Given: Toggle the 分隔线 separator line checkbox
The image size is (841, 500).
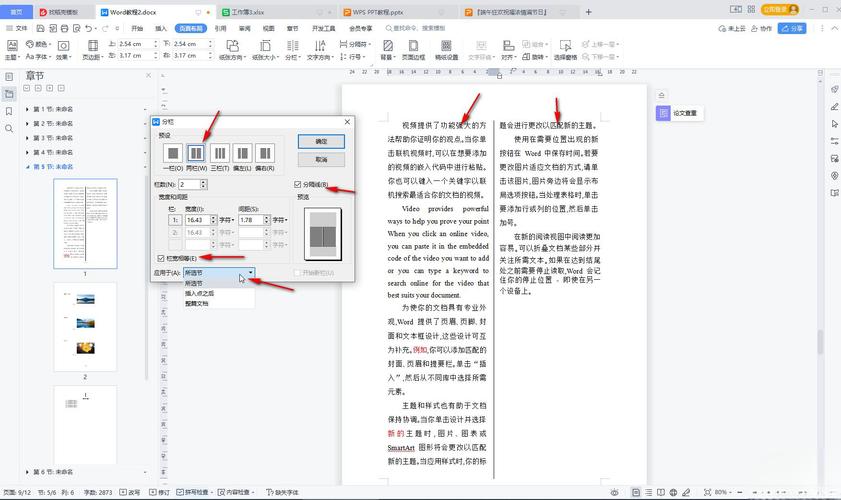Looking at the screenshot, I should click(x=298, y=185).
